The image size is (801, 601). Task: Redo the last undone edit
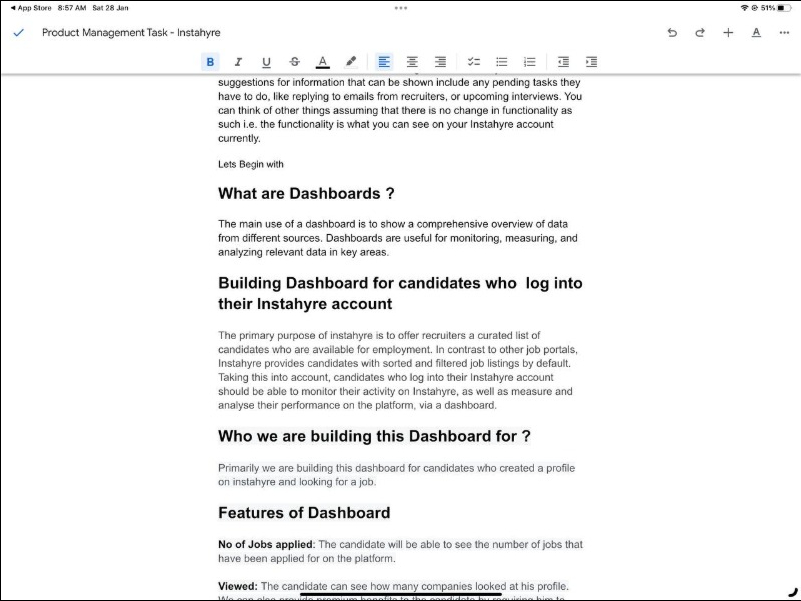click(700, 33)
